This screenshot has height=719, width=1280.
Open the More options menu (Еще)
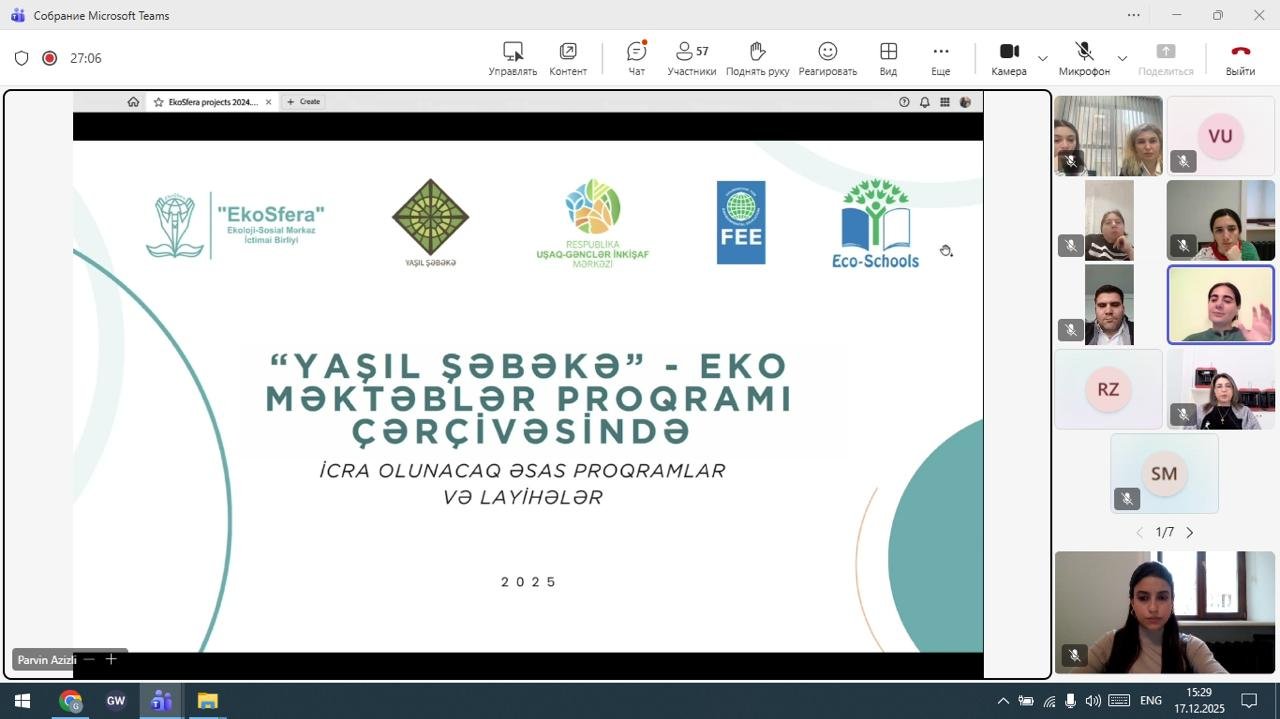[940, 58]
